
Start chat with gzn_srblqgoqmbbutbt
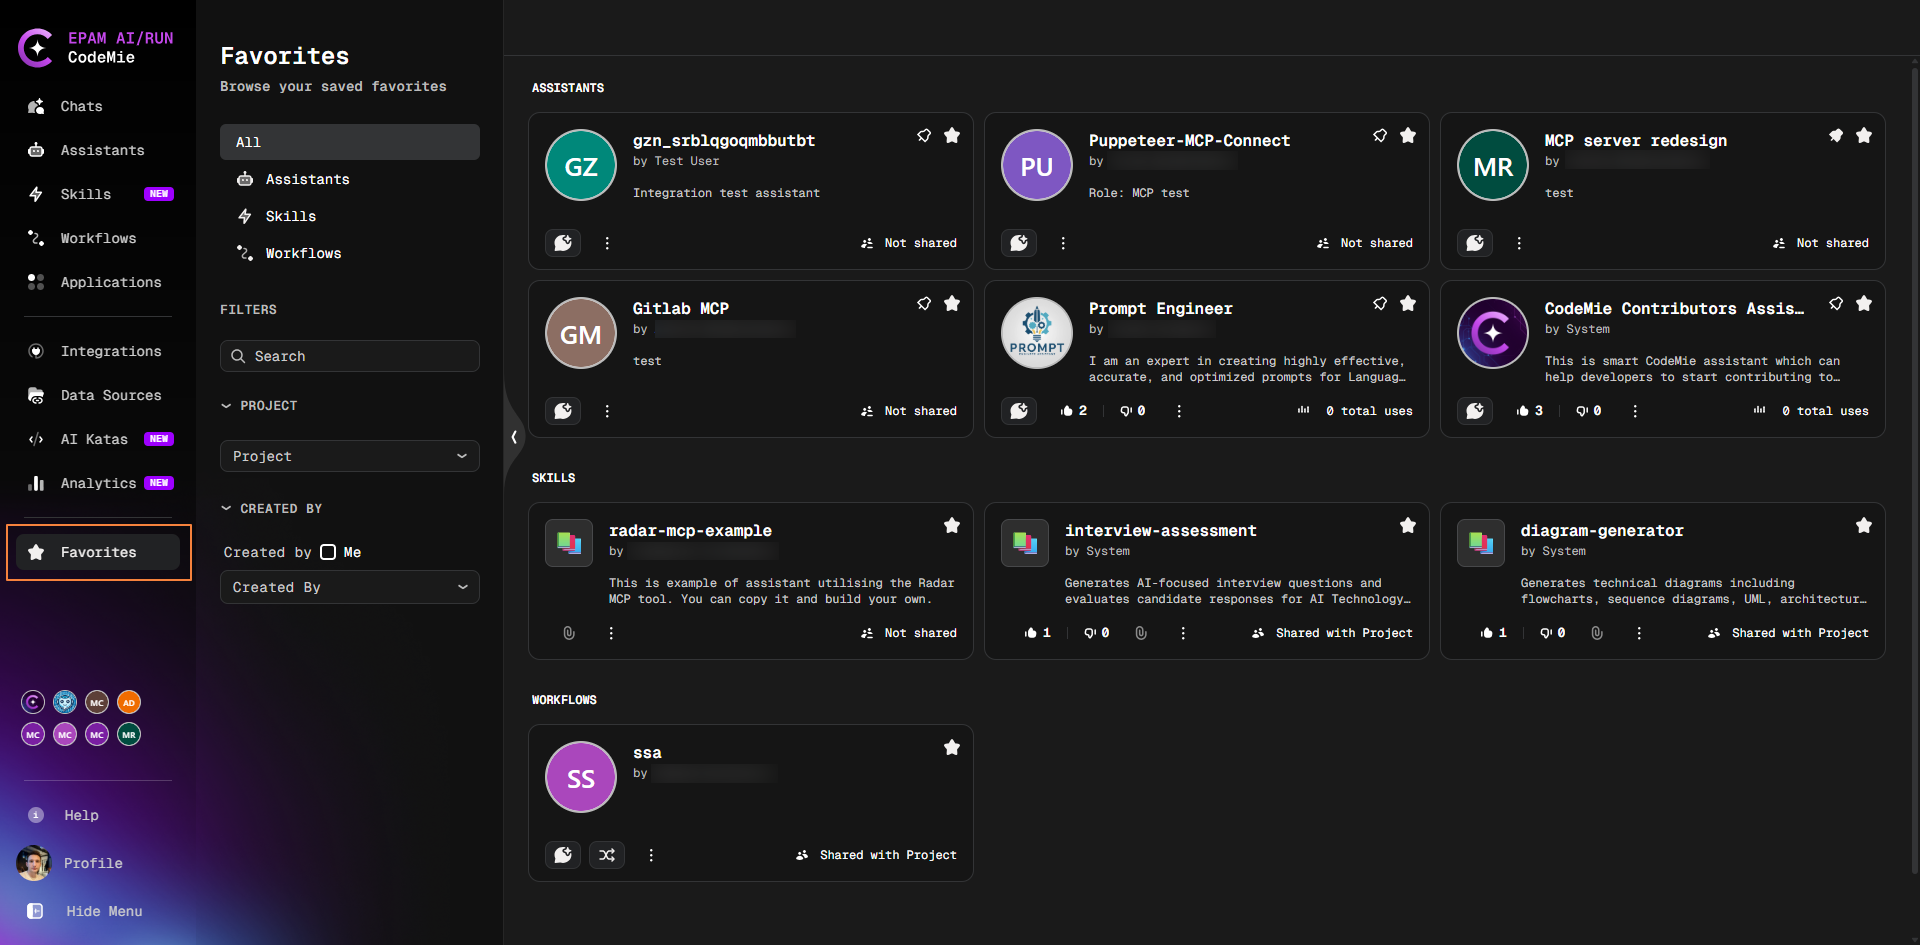tap(563, 242)
